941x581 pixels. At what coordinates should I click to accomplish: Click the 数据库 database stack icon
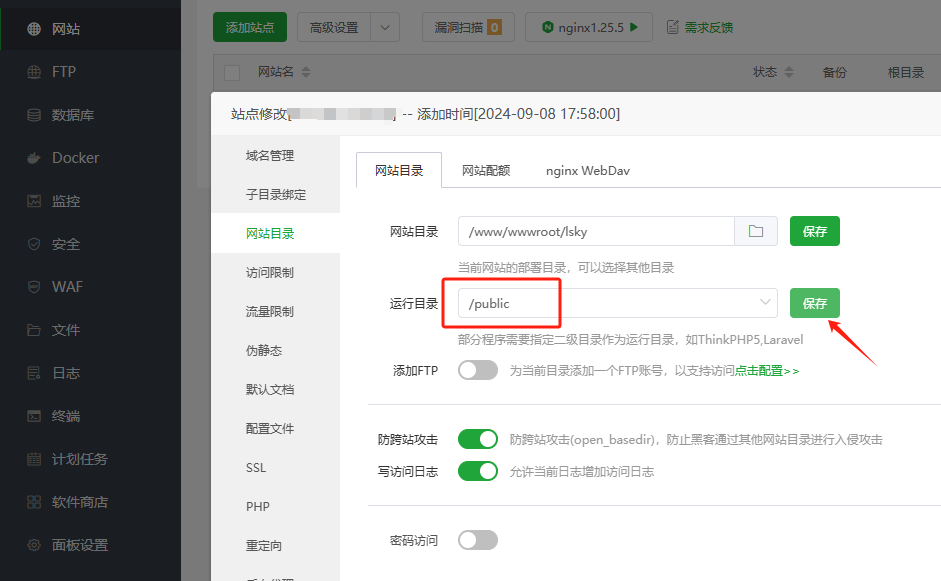pos(34,115)
